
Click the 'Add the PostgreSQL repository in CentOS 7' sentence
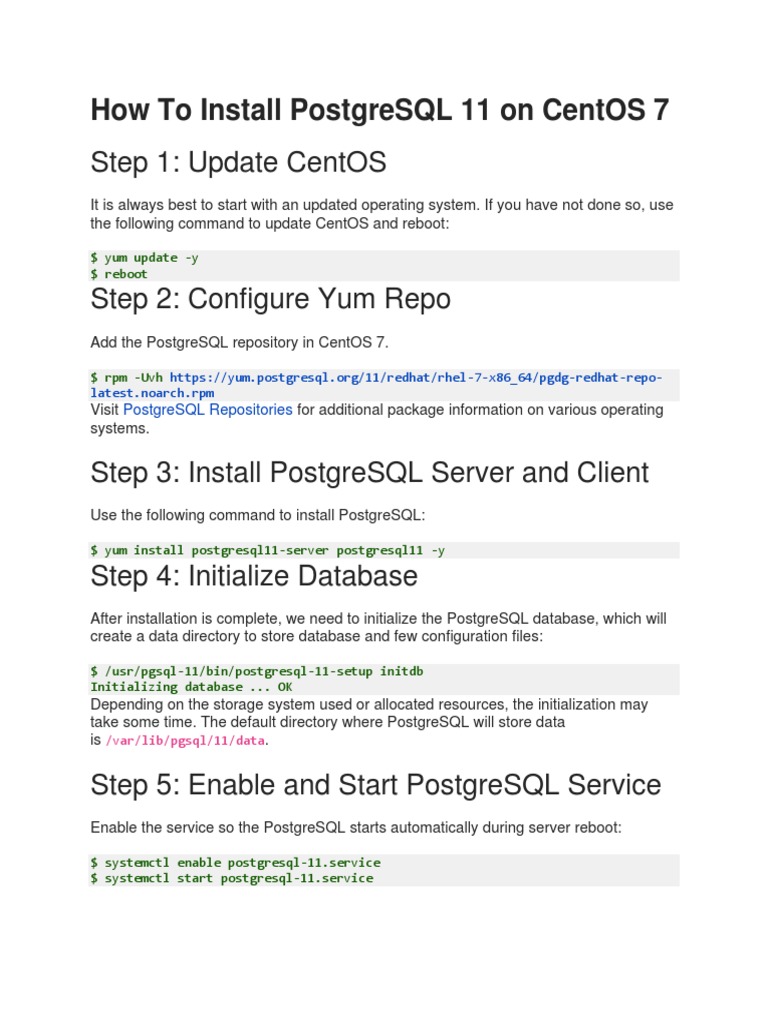coord(239,343)
